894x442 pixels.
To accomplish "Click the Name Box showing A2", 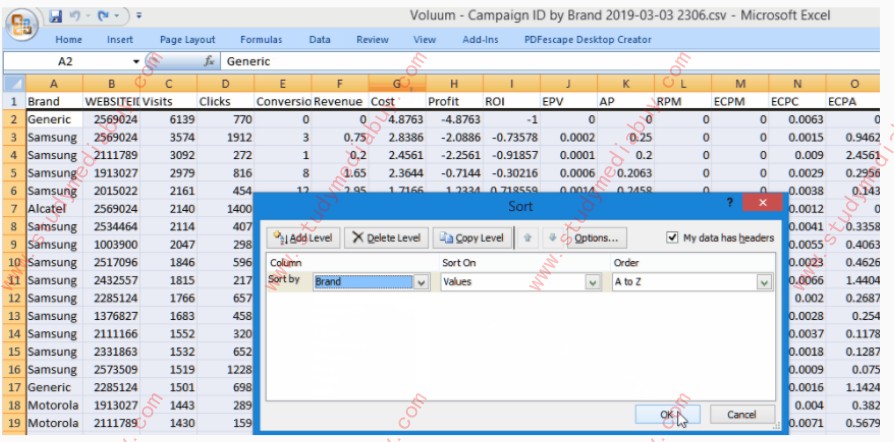I will 67,62.
